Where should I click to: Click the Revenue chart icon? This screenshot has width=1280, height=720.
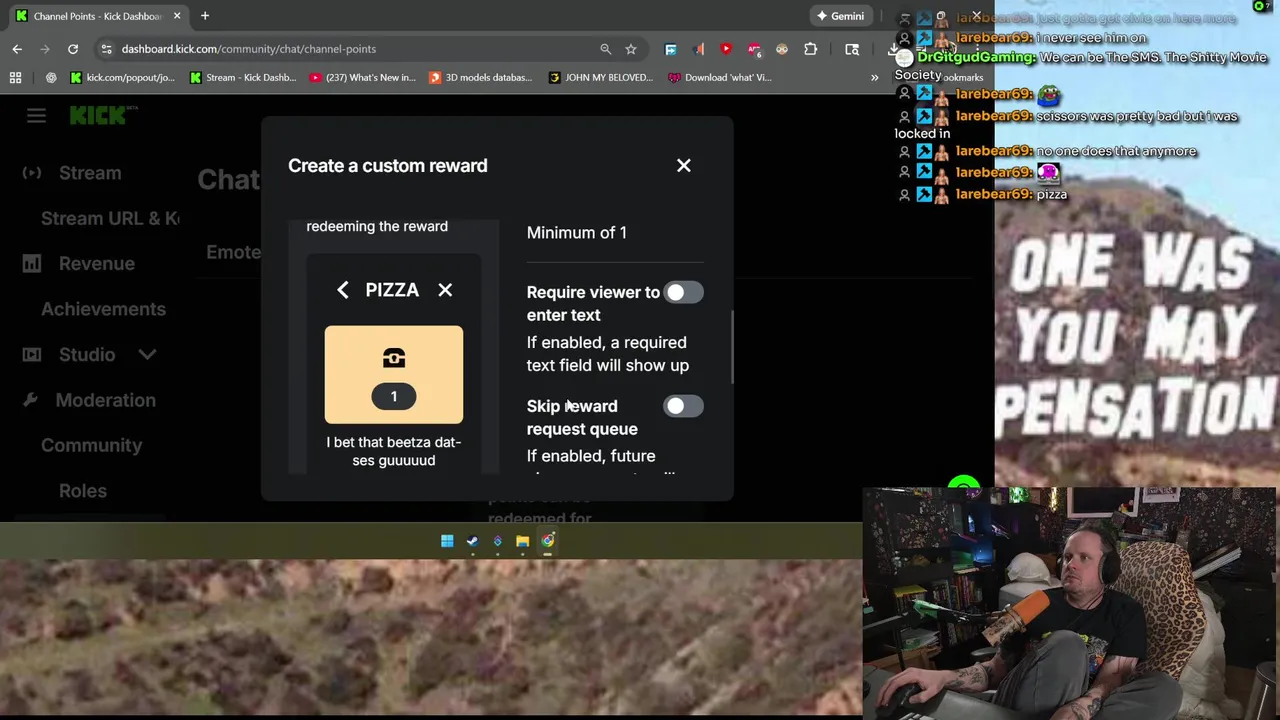coord(32,264)
